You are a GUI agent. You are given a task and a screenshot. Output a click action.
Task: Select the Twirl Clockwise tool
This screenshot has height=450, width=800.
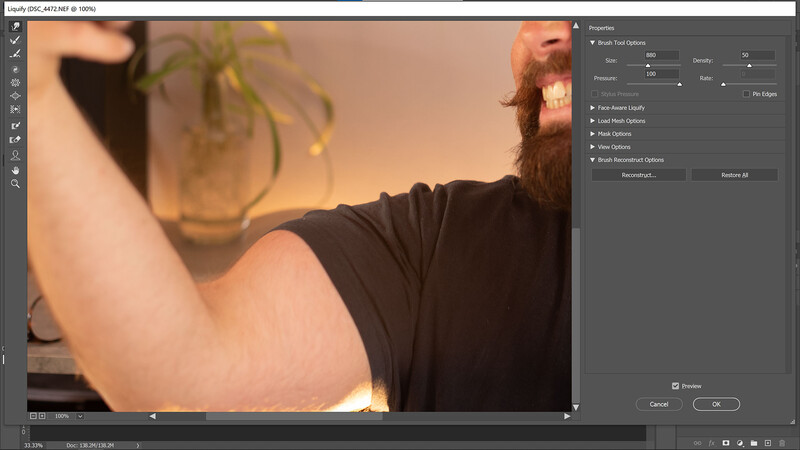(15, 69)
